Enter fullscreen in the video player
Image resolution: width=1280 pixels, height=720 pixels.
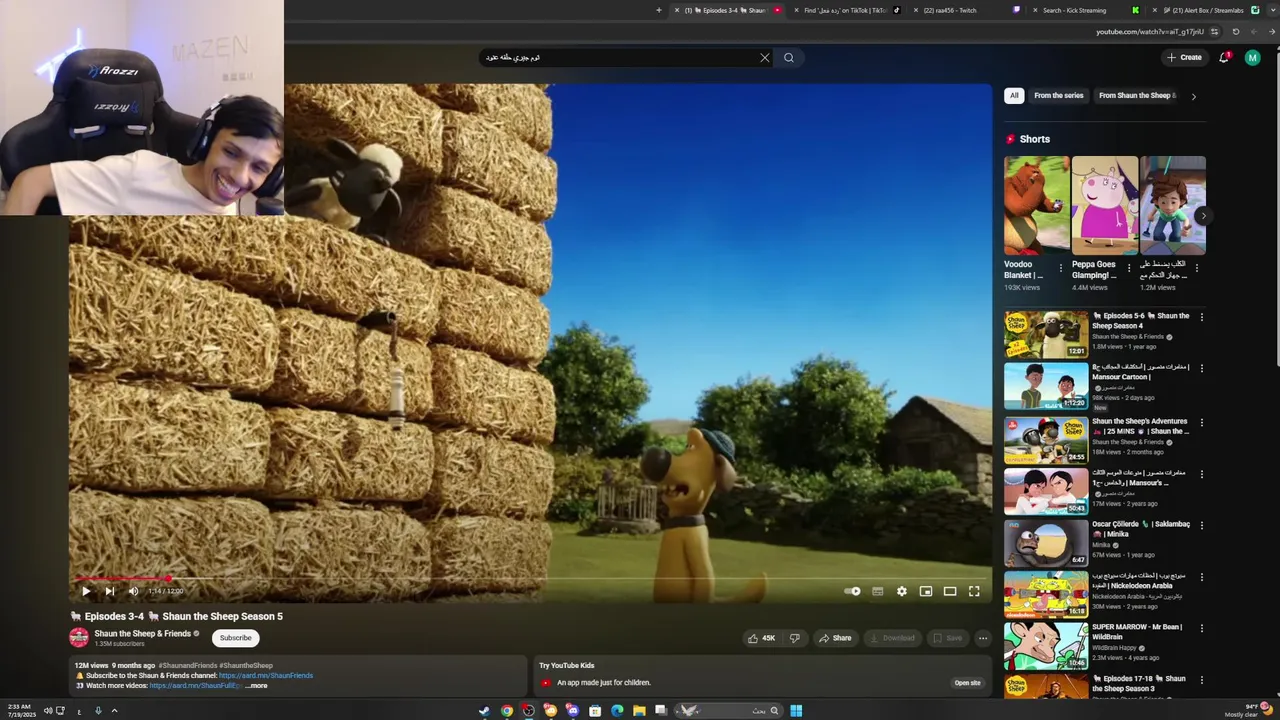974,591
